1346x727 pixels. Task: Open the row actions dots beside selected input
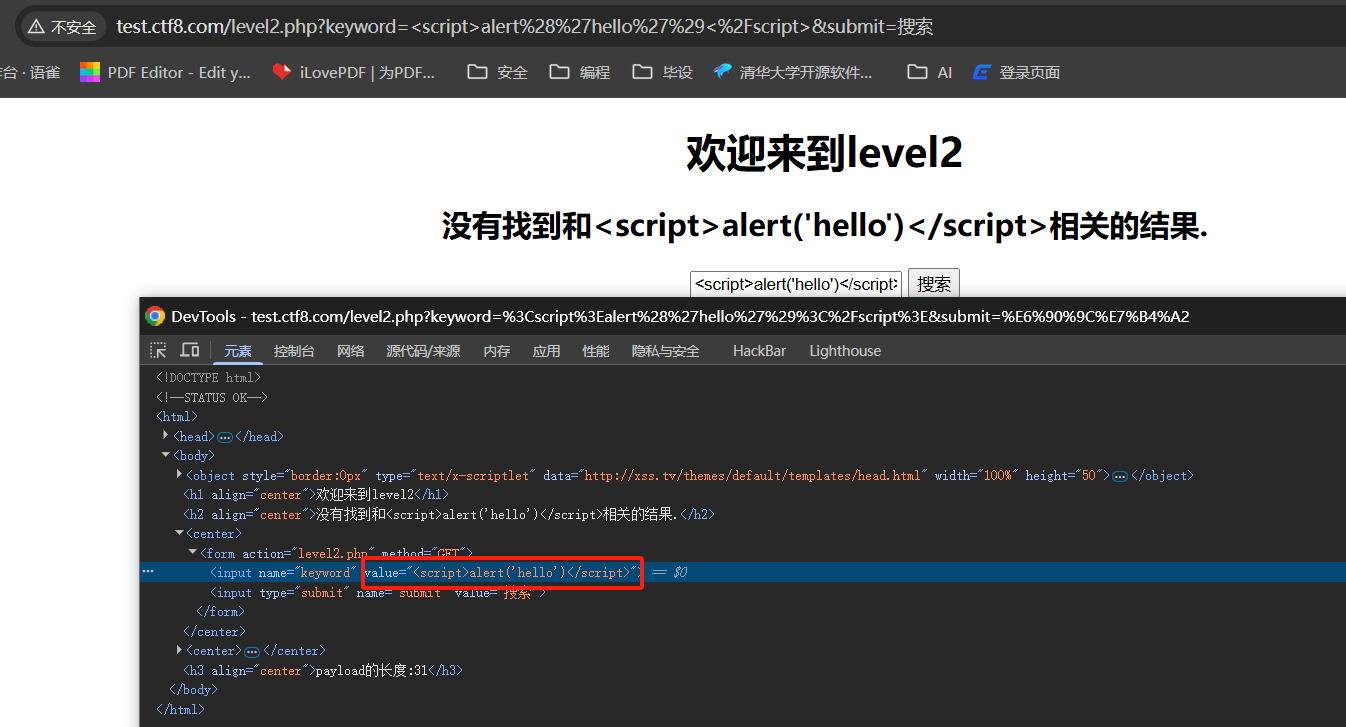[x=148, y=572]
